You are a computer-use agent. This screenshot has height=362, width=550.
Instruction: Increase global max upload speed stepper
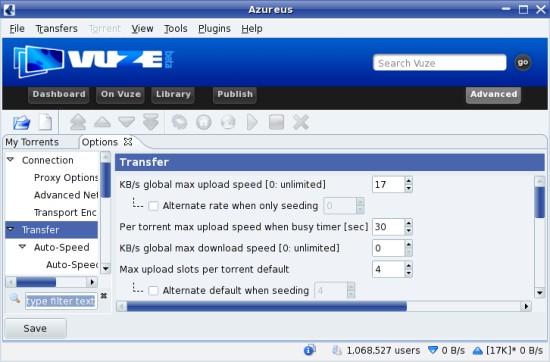coord(408,181)
